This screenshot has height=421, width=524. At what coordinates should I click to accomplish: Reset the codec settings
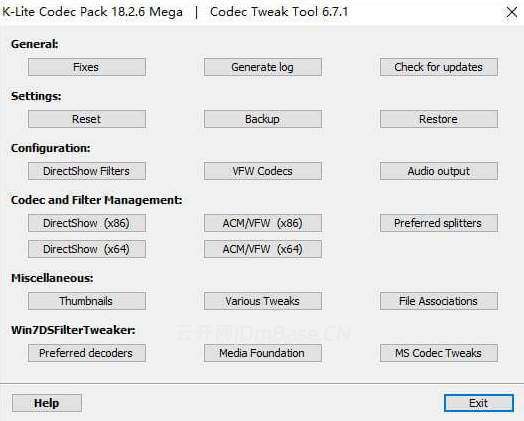click(87, 119)
